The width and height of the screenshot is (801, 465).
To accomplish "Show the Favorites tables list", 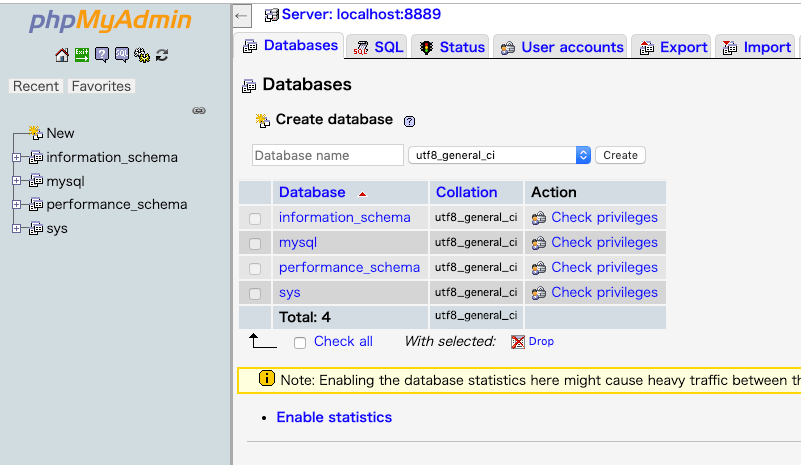I will click(x=101, y=86).
